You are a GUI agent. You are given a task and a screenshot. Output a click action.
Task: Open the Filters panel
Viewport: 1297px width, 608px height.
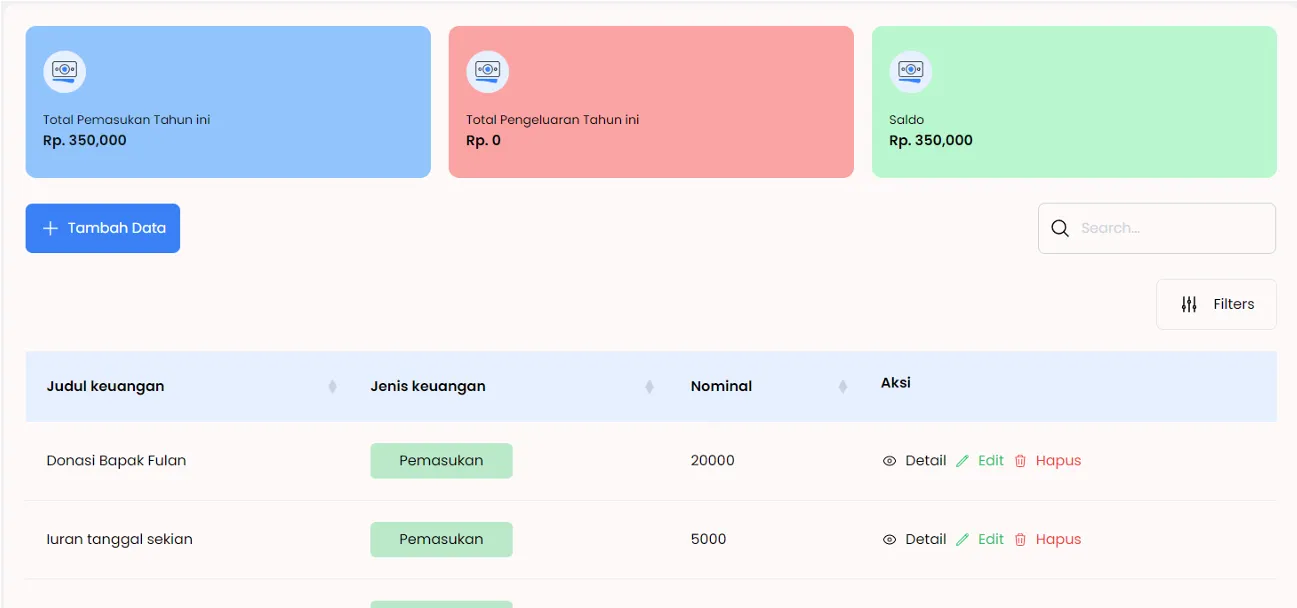pyautogui.click(x=1233, y=304)
